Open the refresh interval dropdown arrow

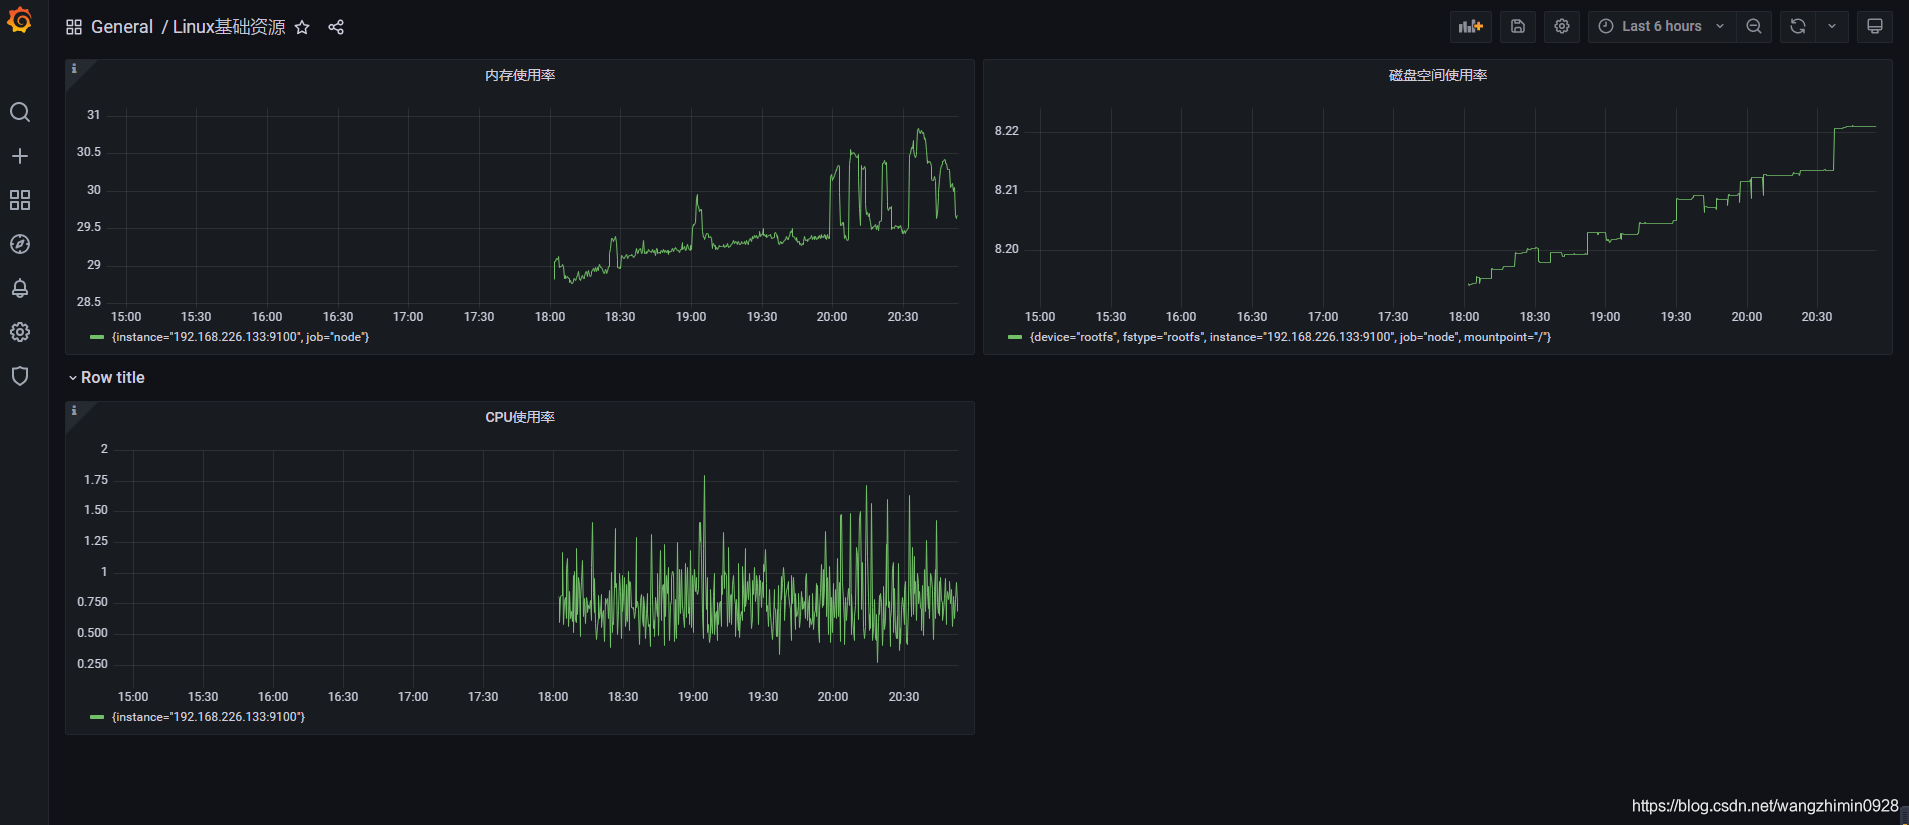[1832, 27]
